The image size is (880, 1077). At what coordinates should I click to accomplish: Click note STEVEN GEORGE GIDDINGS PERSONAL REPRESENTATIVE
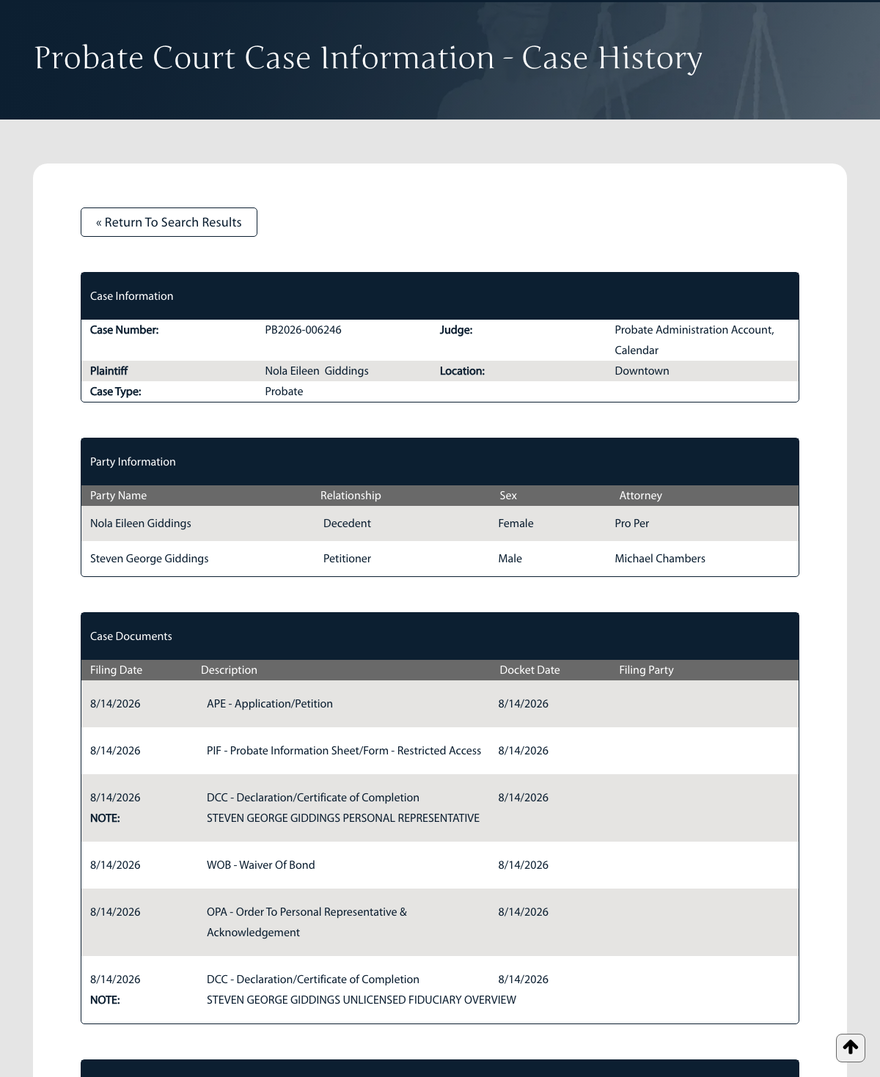[x=343, y=818]
